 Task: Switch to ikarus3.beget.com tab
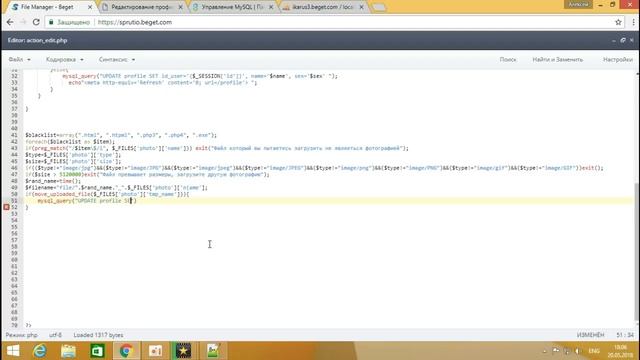pos(322,7)
